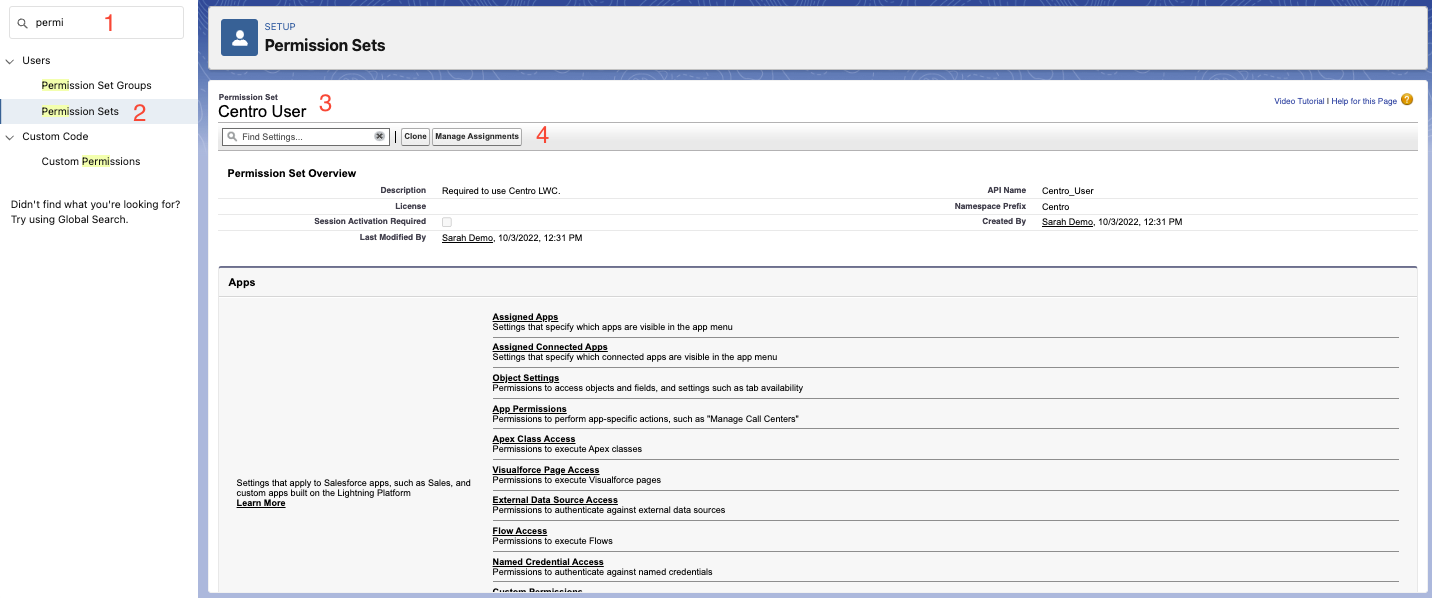Image resolution: width=1432 pixels, height=598 pixels.
Task: Click the SETUP breadcrumb label
Action: (x=280, y=27)
